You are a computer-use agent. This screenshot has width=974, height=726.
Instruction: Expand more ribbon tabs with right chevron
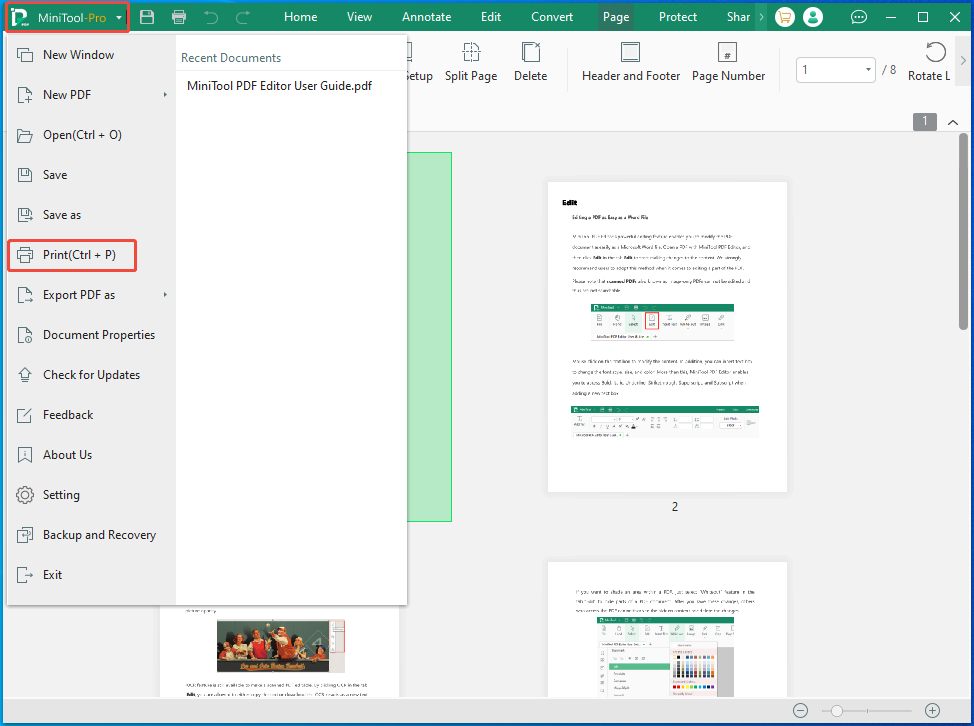761,17
